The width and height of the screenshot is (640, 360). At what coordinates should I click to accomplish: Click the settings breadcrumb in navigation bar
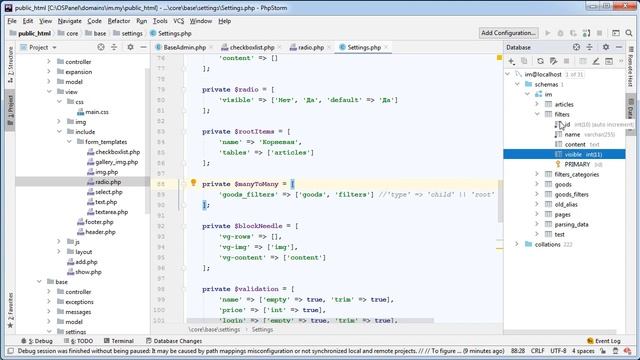point(131,33)
